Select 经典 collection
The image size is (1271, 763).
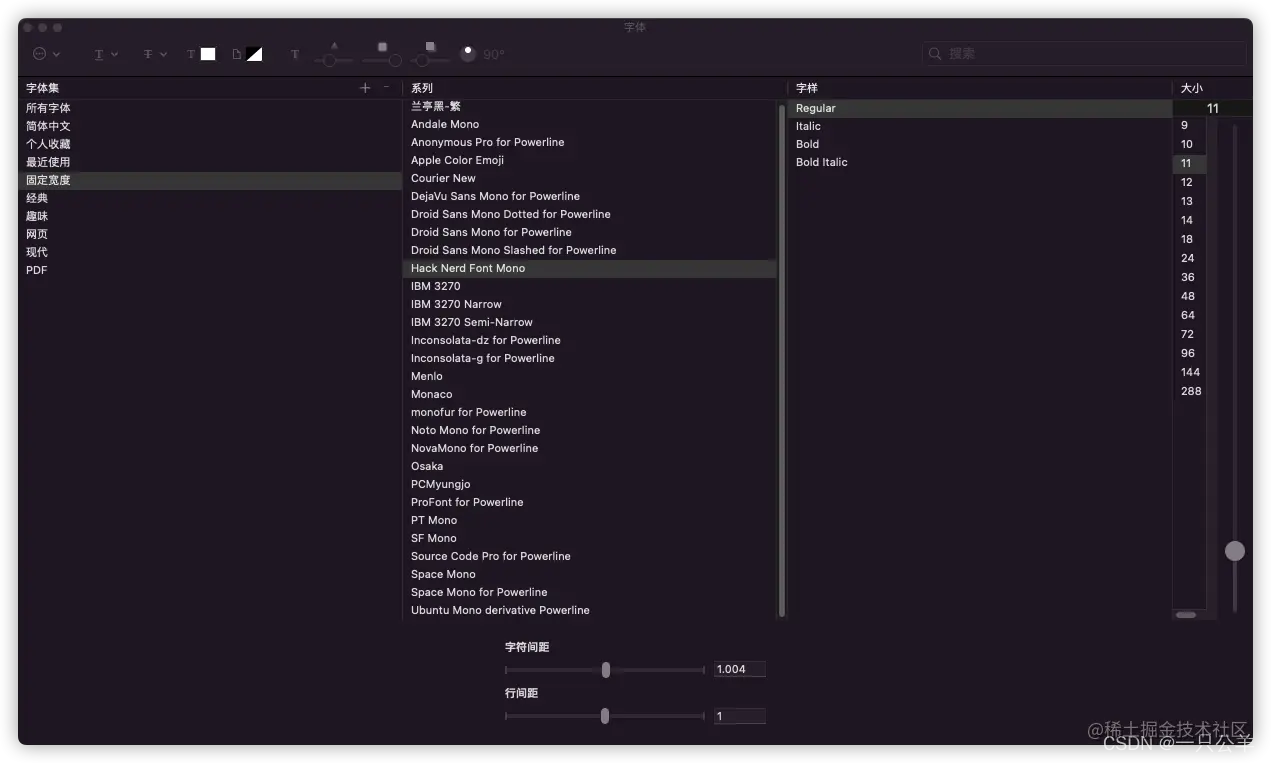pyautogui.click(x=210, y=198)
